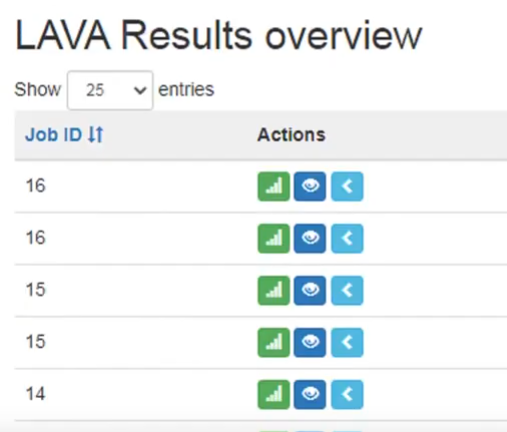The image size is (507, 432).
Task: Click the blue eye icon for job 14
Action: (310, 394)
